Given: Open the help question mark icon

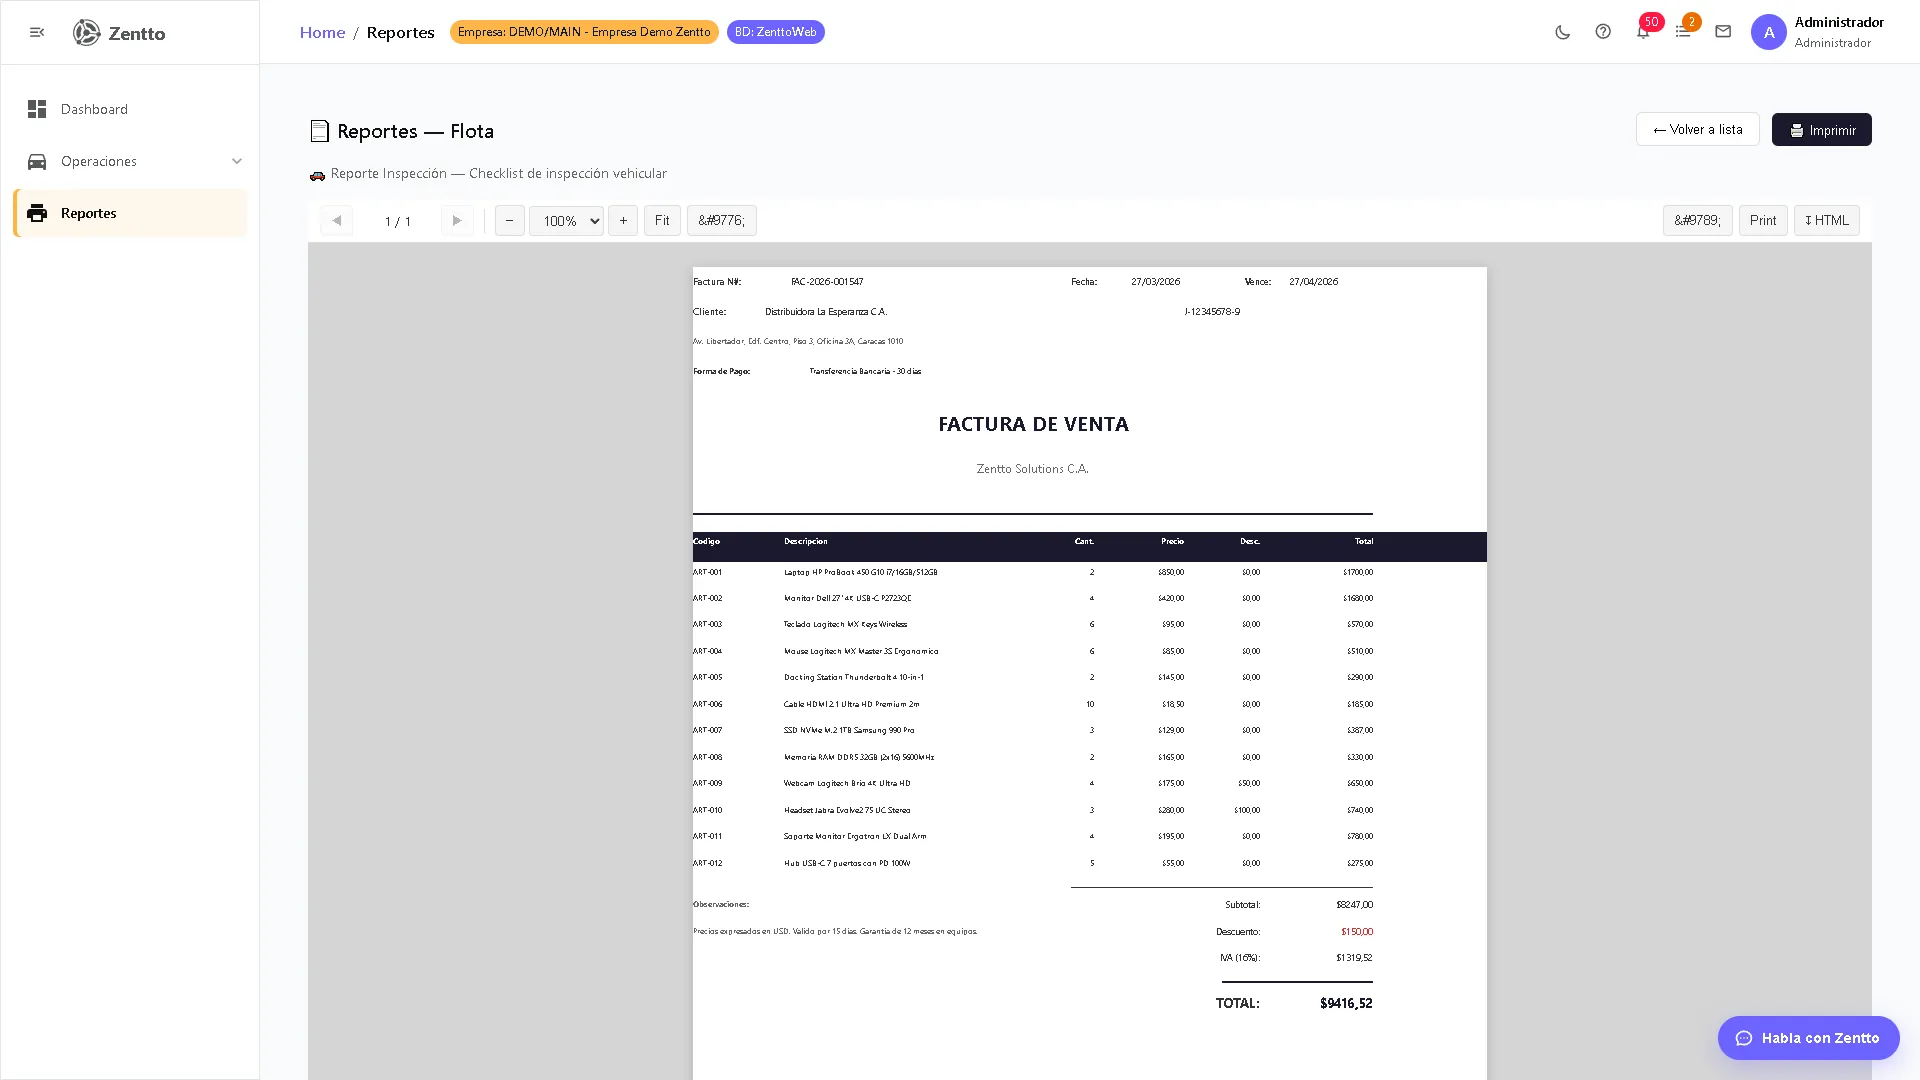Looking at the screenshot, I should click(x=1603, y=32).
